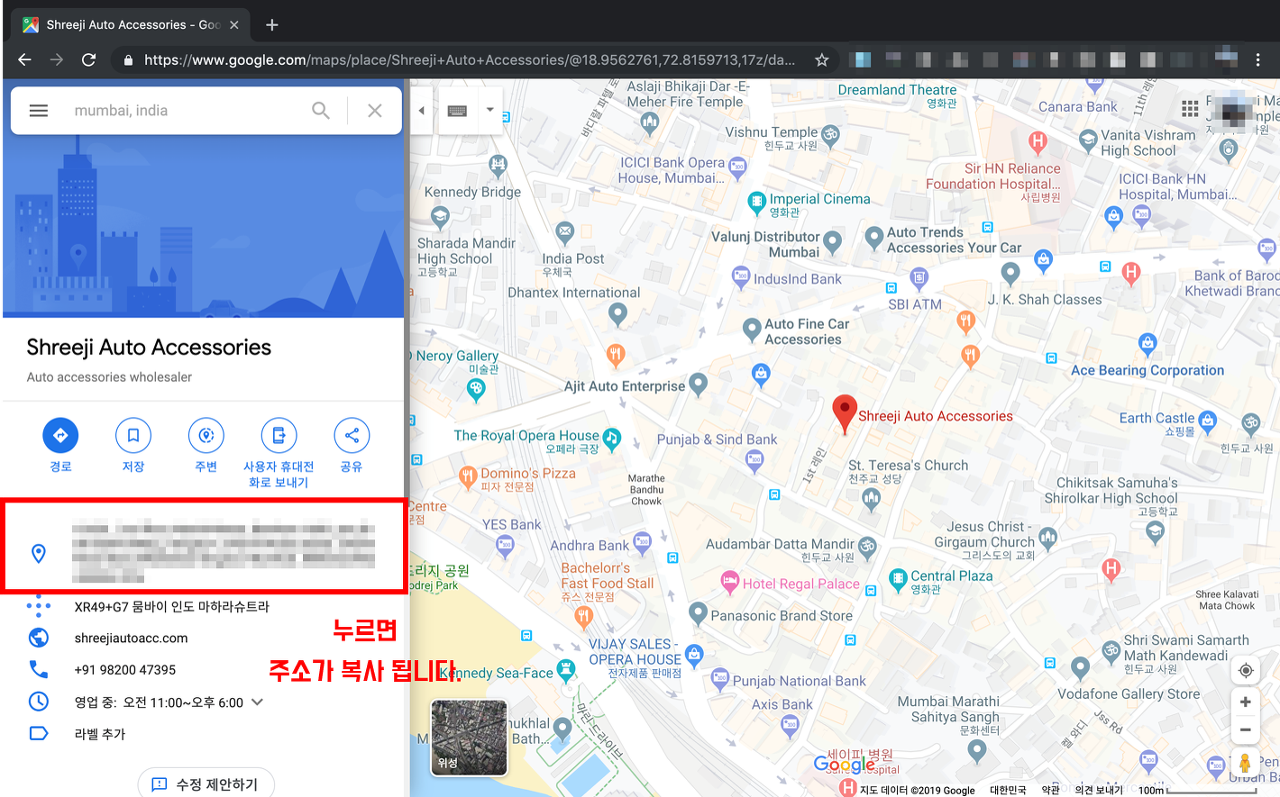This screenshot has height=797, width=1280.
Task: Collapse the side panel arrow
Action: coord(422,111)
